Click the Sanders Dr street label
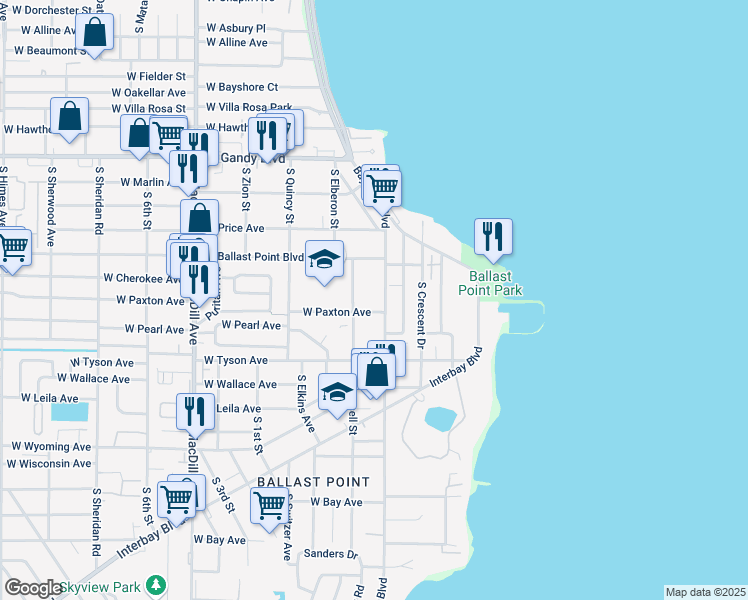The image size is (748, 600). pyautogui.click(x=331, y=554)
